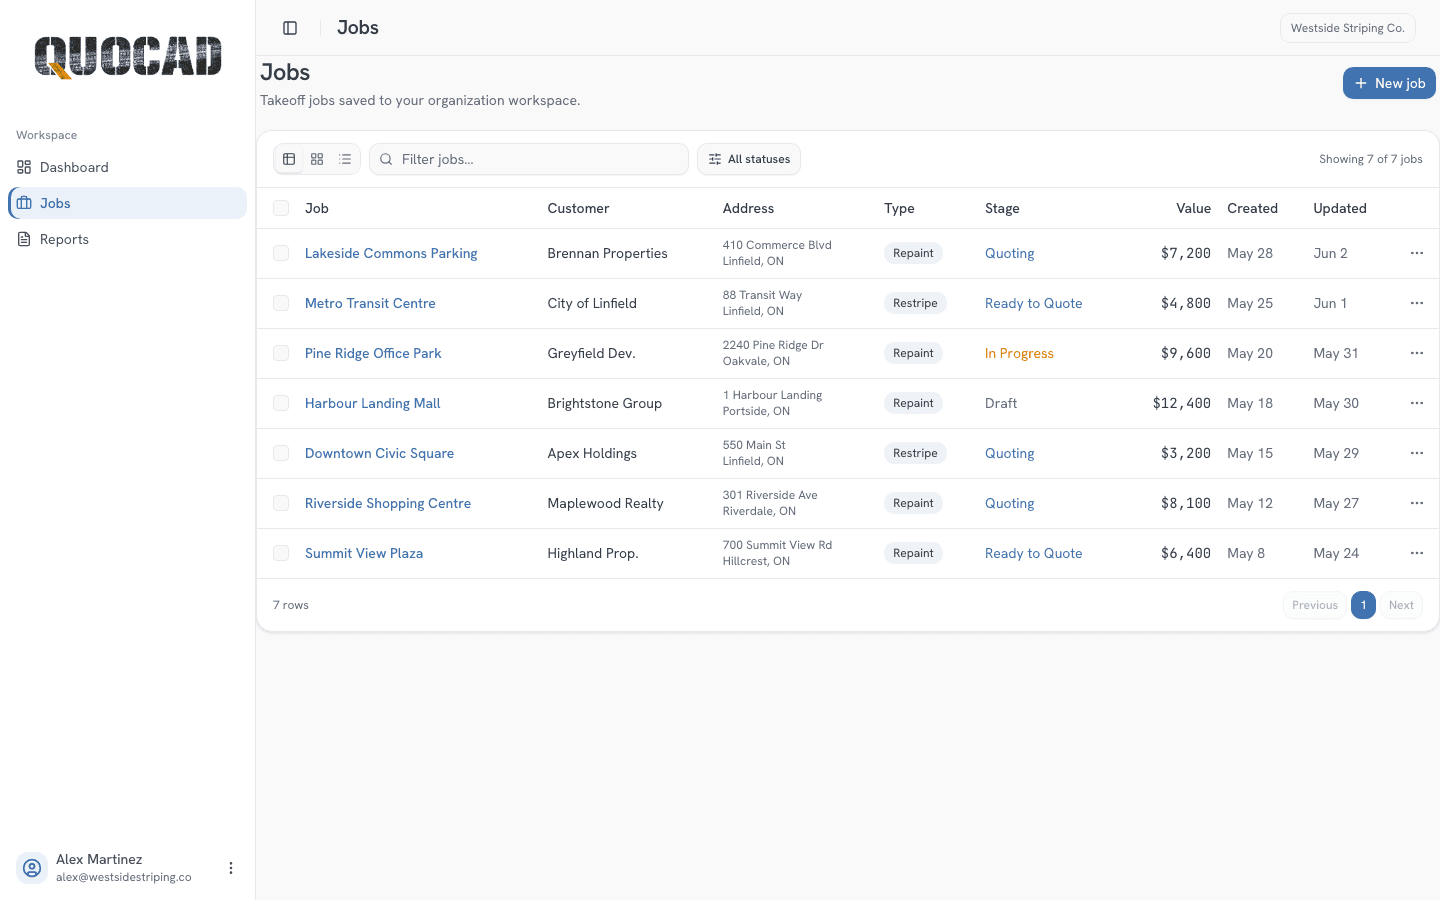Click the $6,400 value cell
Viewport: 1440px width, 900px height.
1186,553
